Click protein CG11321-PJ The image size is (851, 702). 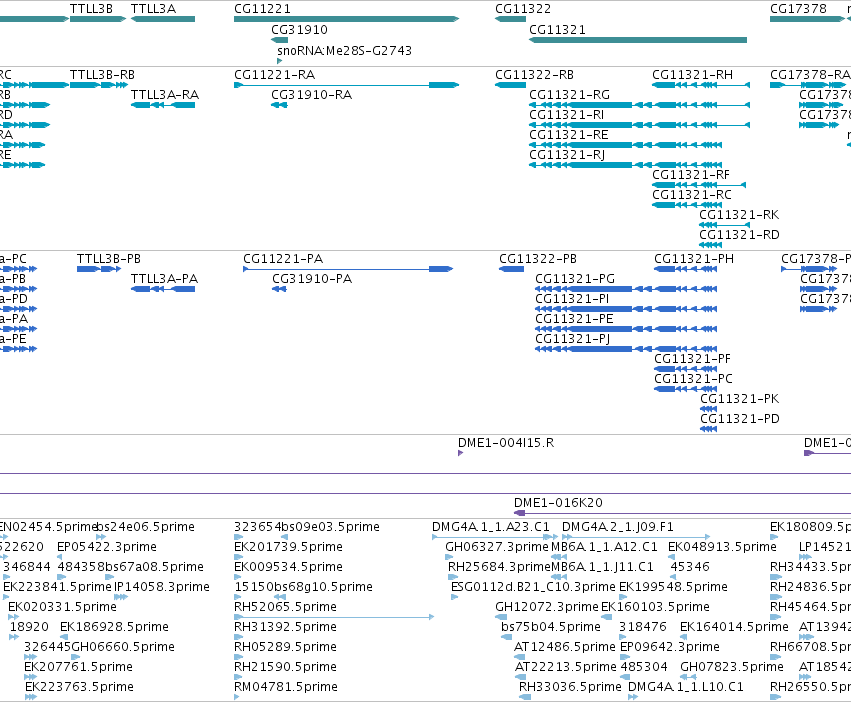(573, 339)
